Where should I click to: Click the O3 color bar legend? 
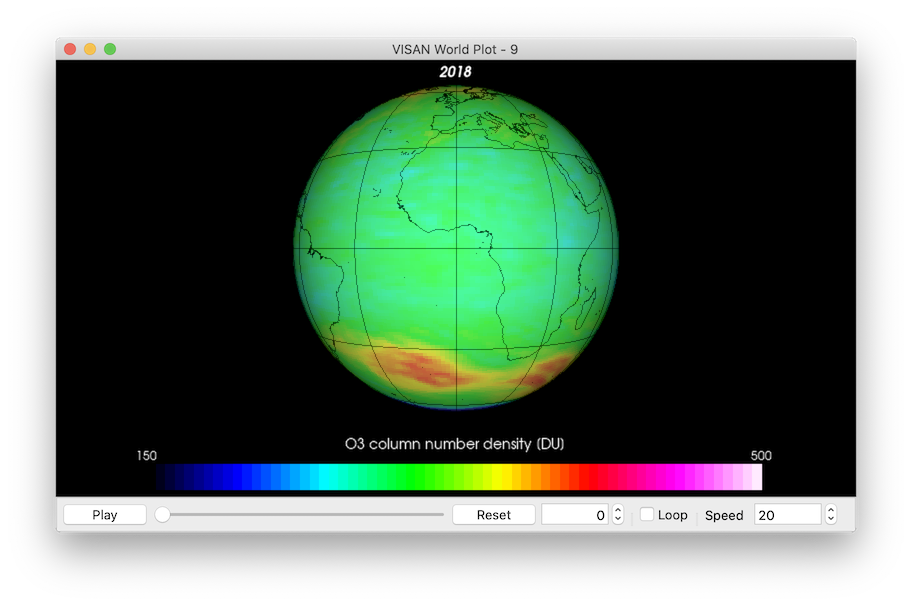458,477
